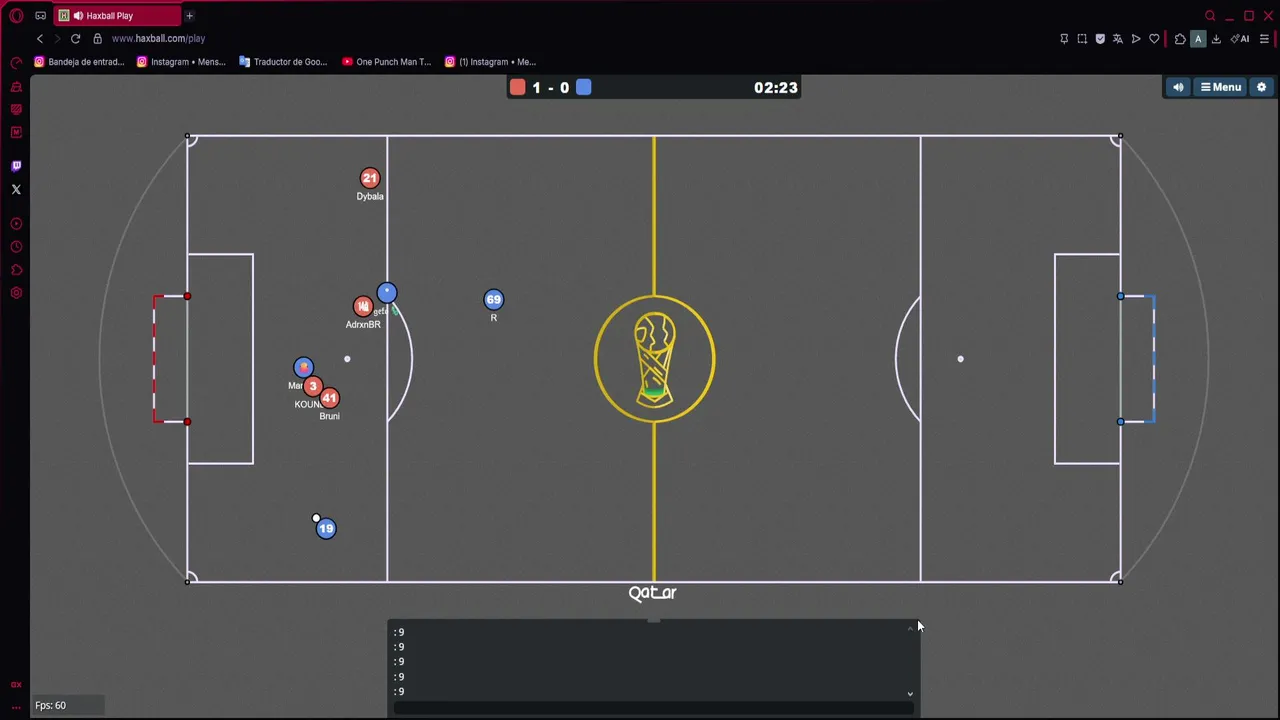Click blue player number 19
The image size is (1280, 720).
click(x=326, y=529)
